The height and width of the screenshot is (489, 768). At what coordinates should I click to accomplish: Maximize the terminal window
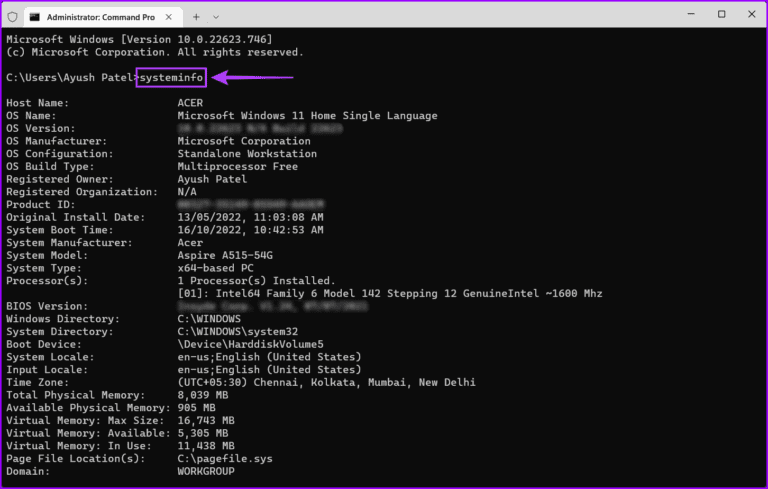[721, 14]
